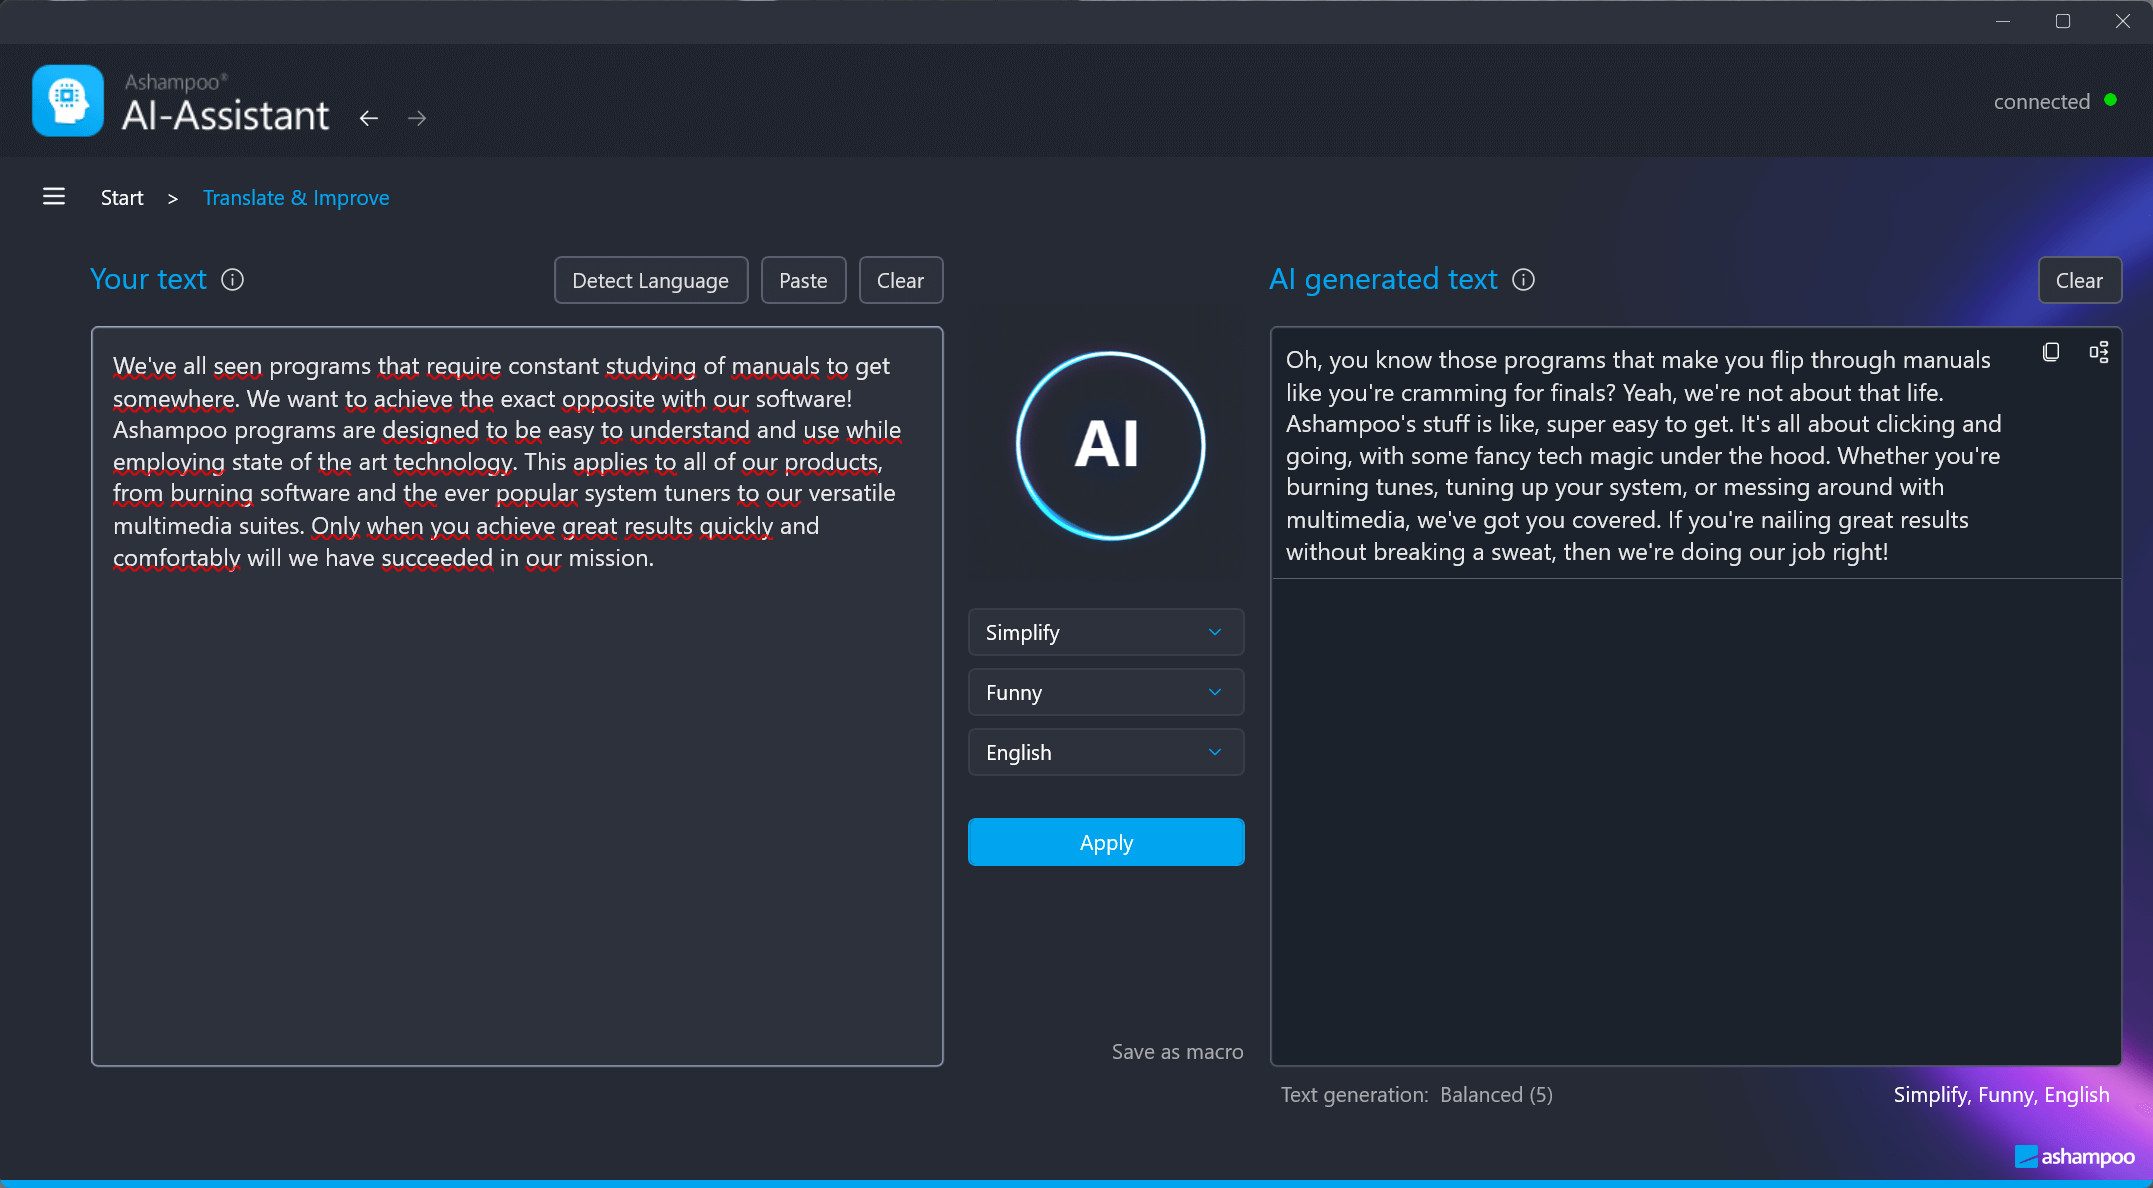
Task: Go back with the left arrow
Action: coord(369,118)
